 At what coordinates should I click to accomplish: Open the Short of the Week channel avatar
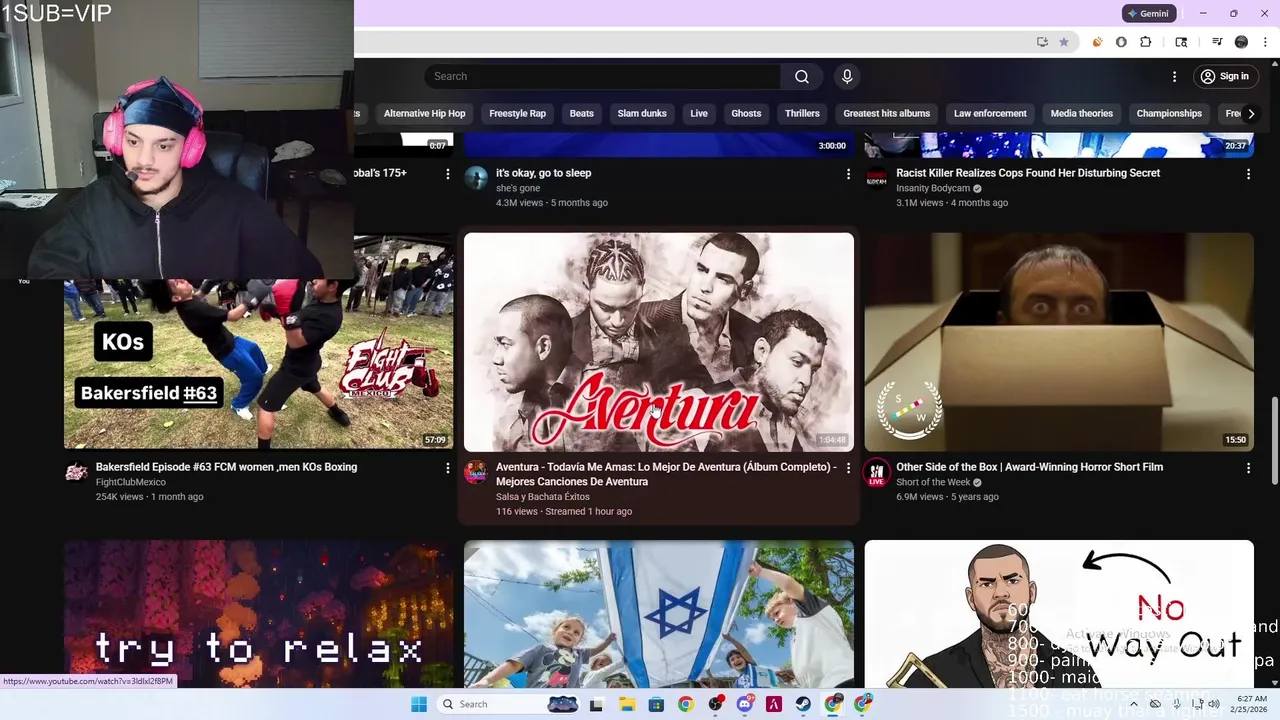(876, 473)
